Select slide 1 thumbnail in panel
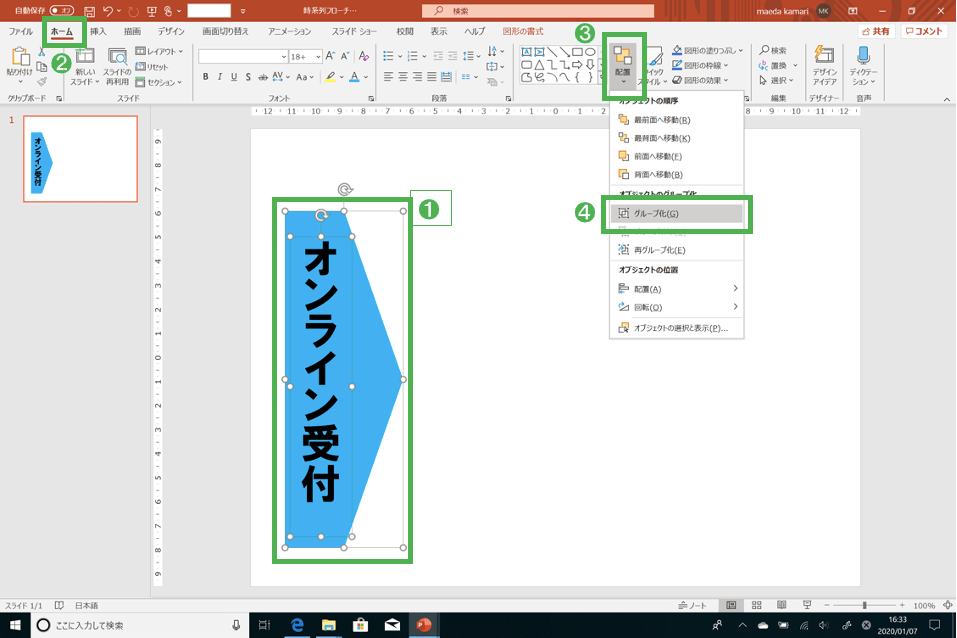The image size is (957, 638). click(81, 159)
